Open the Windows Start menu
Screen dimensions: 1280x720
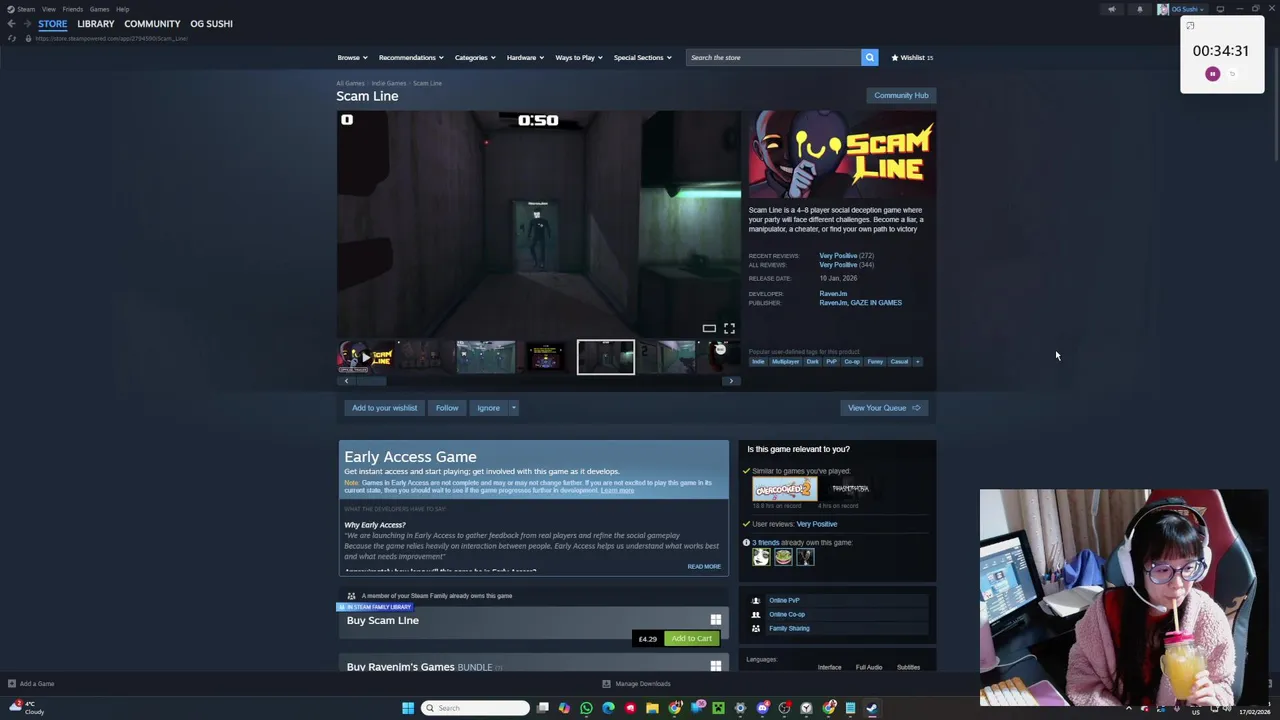click(407, 708)
